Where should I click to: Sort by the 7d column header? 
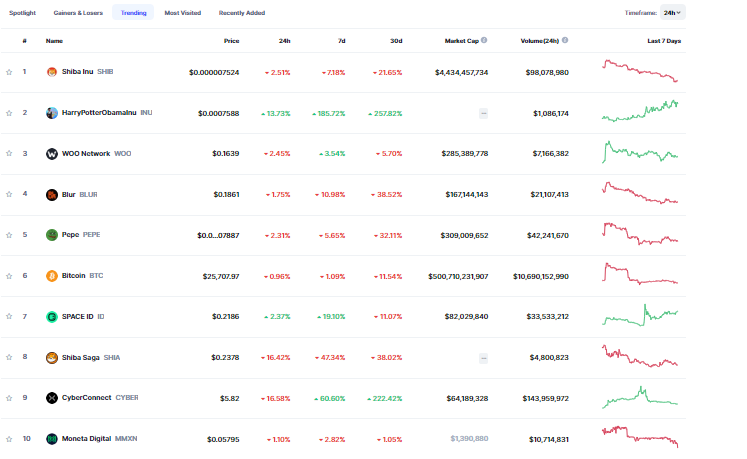point(342,41)
